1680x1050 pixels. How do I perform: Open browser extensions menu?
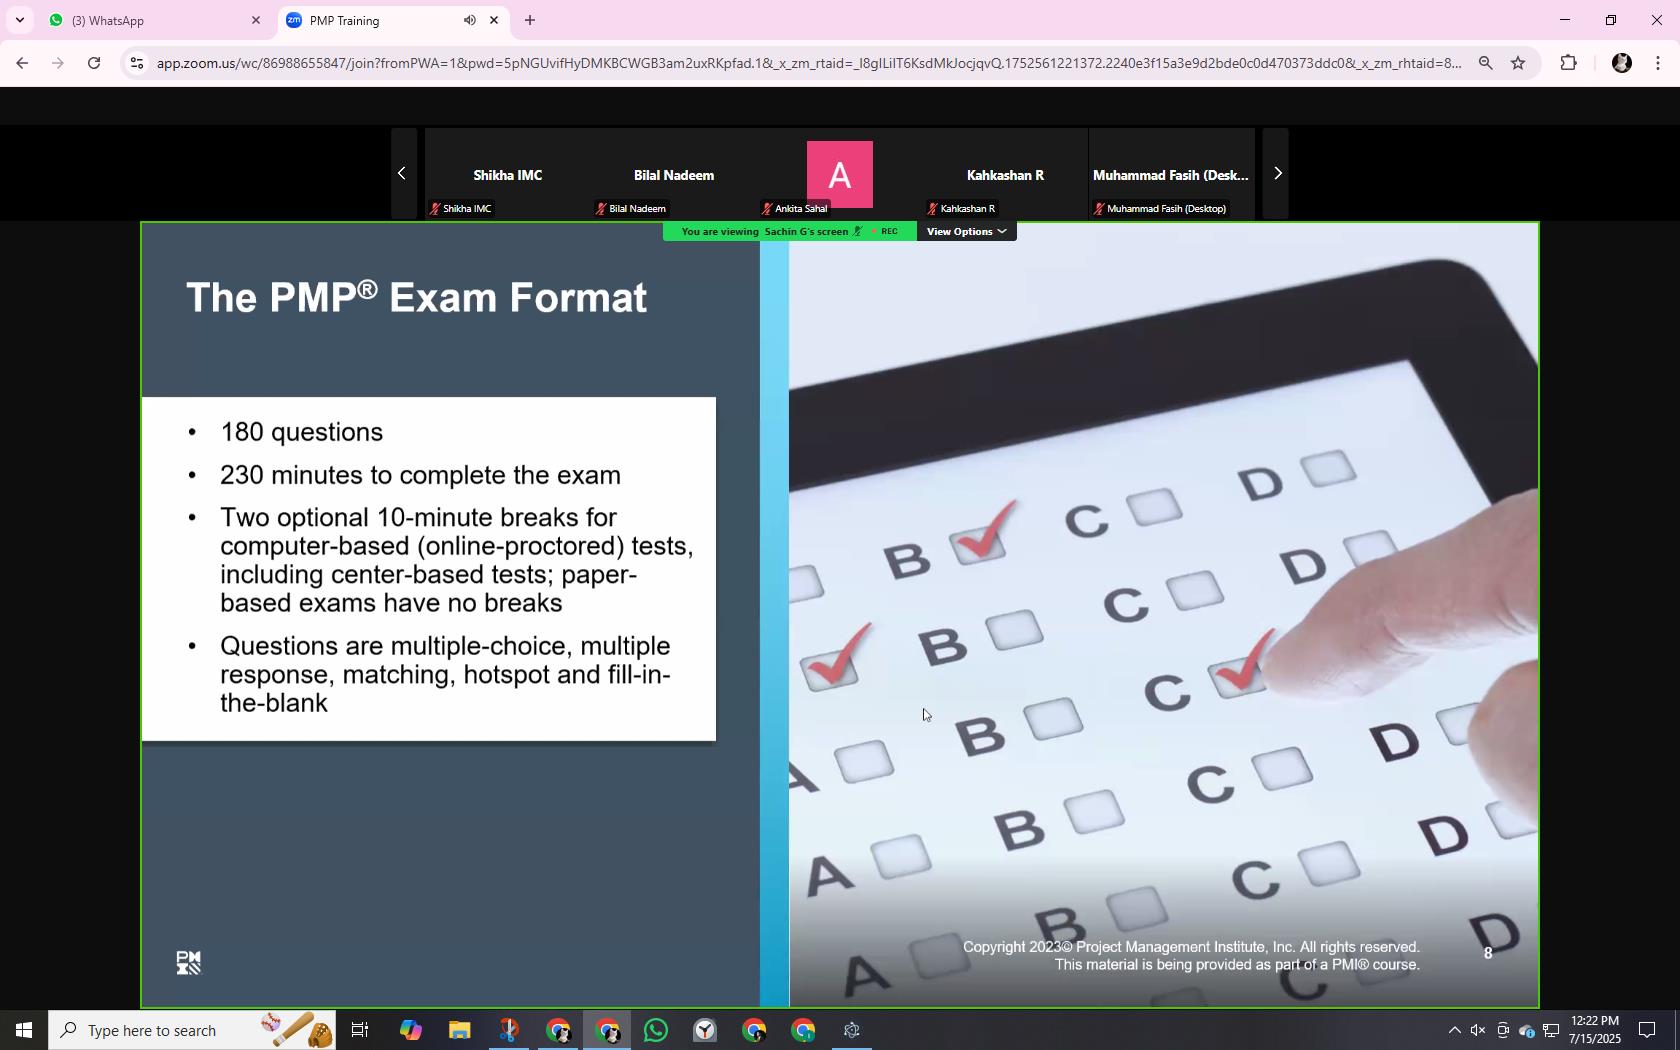[1568, 63]
